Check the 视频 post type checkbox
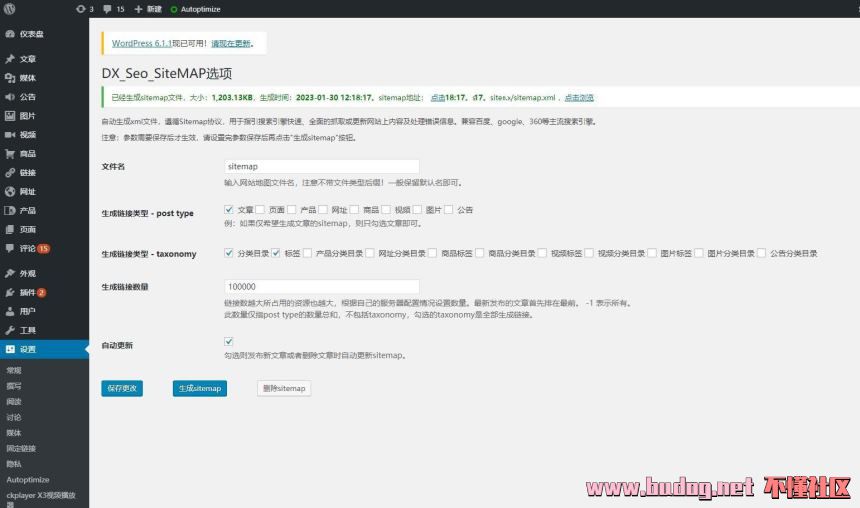 tap(386, 210)
